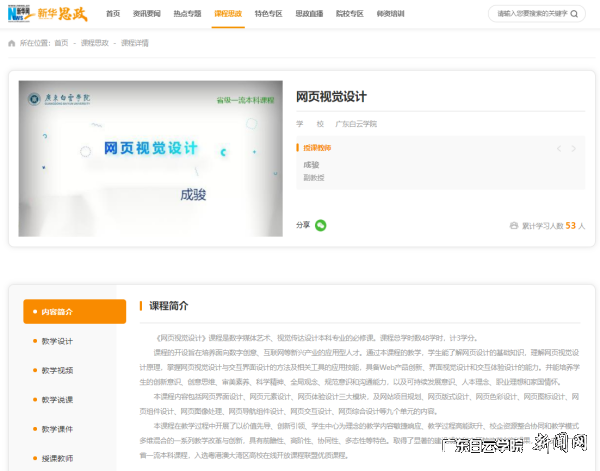Go to 热点专题 in top navigation
600x471 pixels.
(x=188, y=14)
